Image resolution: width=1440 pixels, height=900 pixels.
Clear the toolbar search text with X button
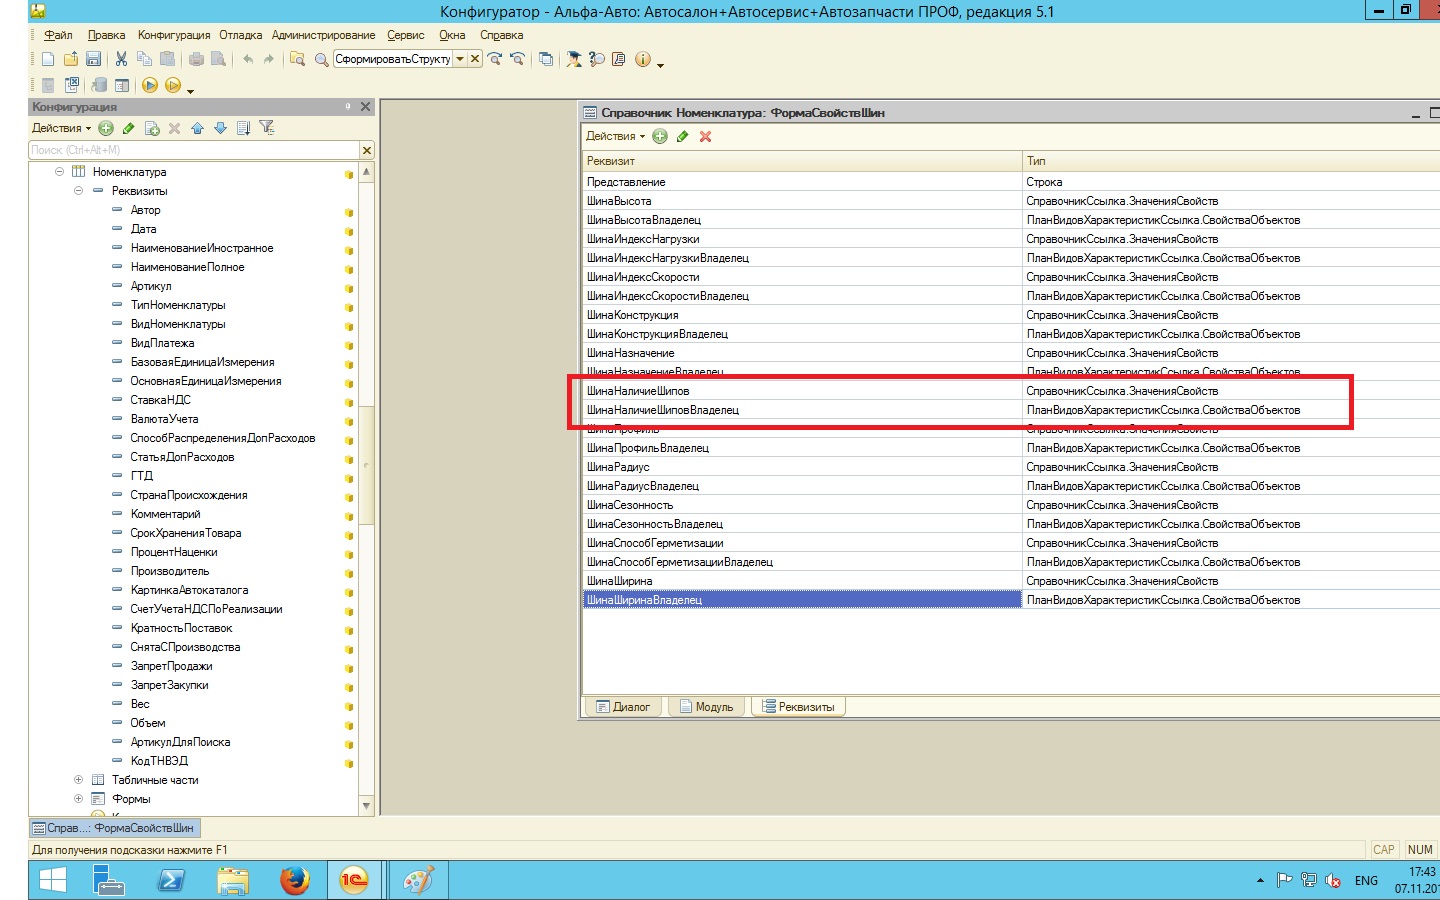tap(475, 59)
